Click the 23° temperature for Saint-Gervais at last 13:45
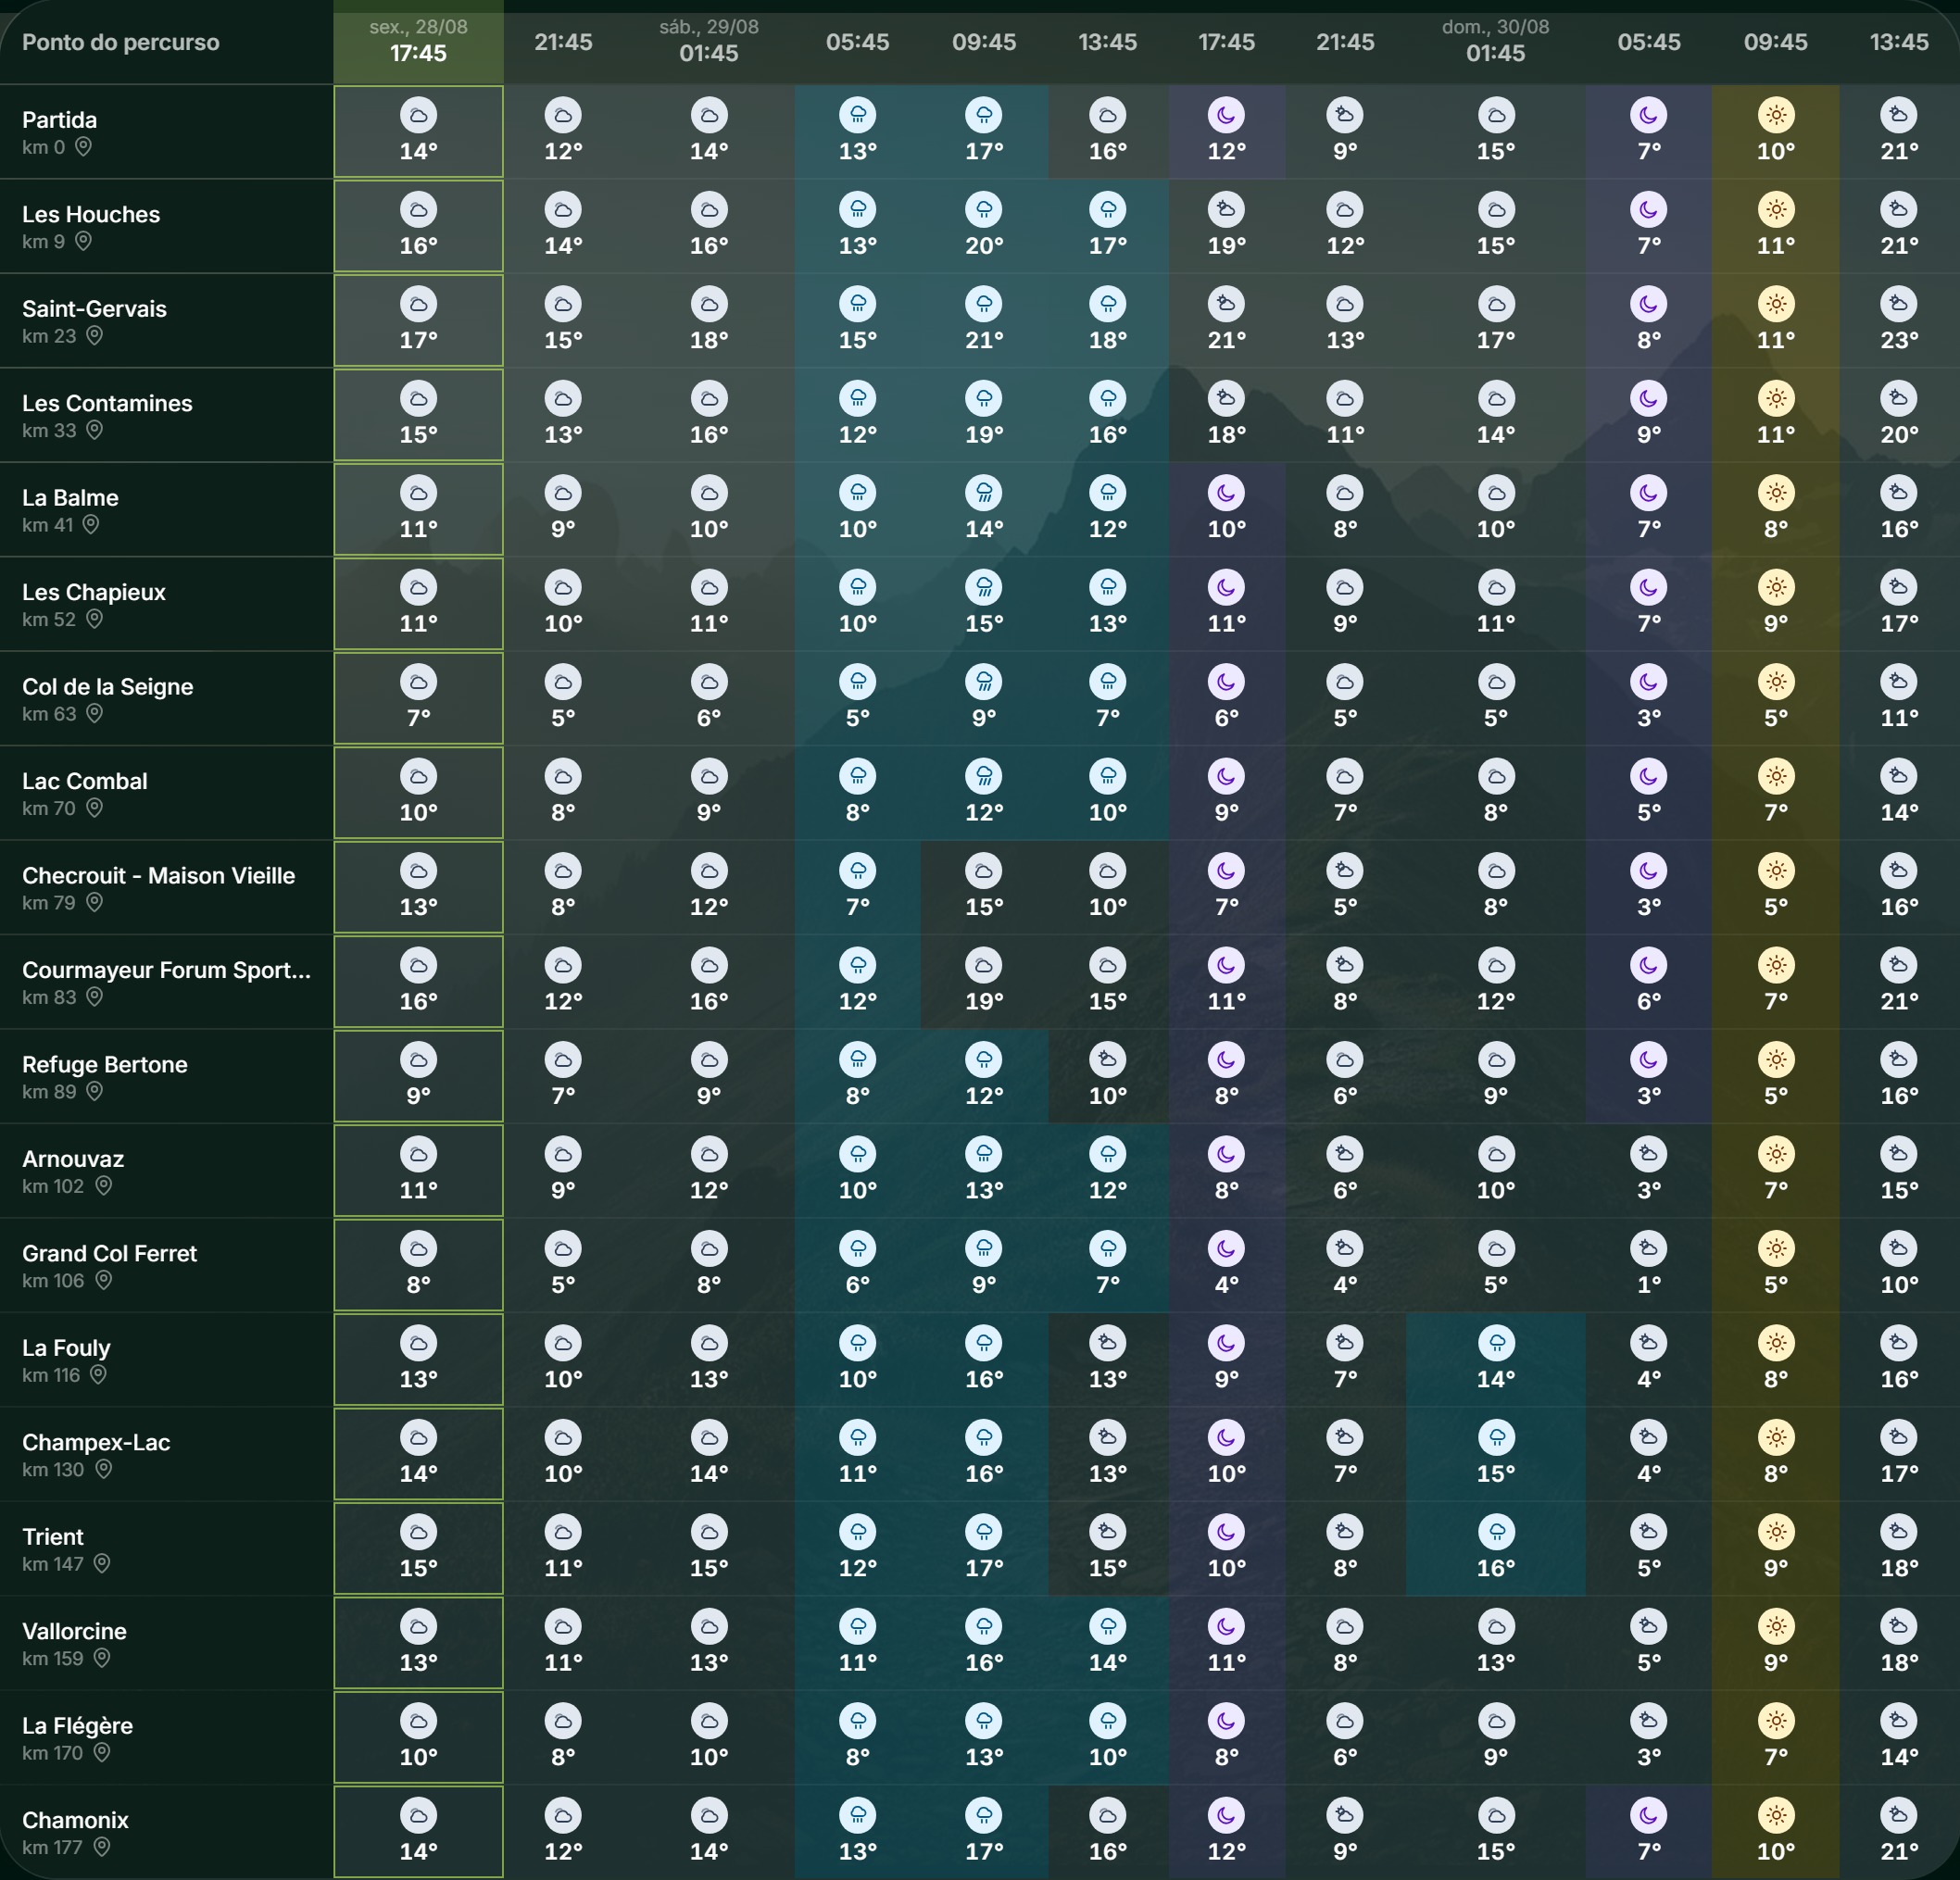This screenshot has height=1880, width=1960. (1898, 340)
